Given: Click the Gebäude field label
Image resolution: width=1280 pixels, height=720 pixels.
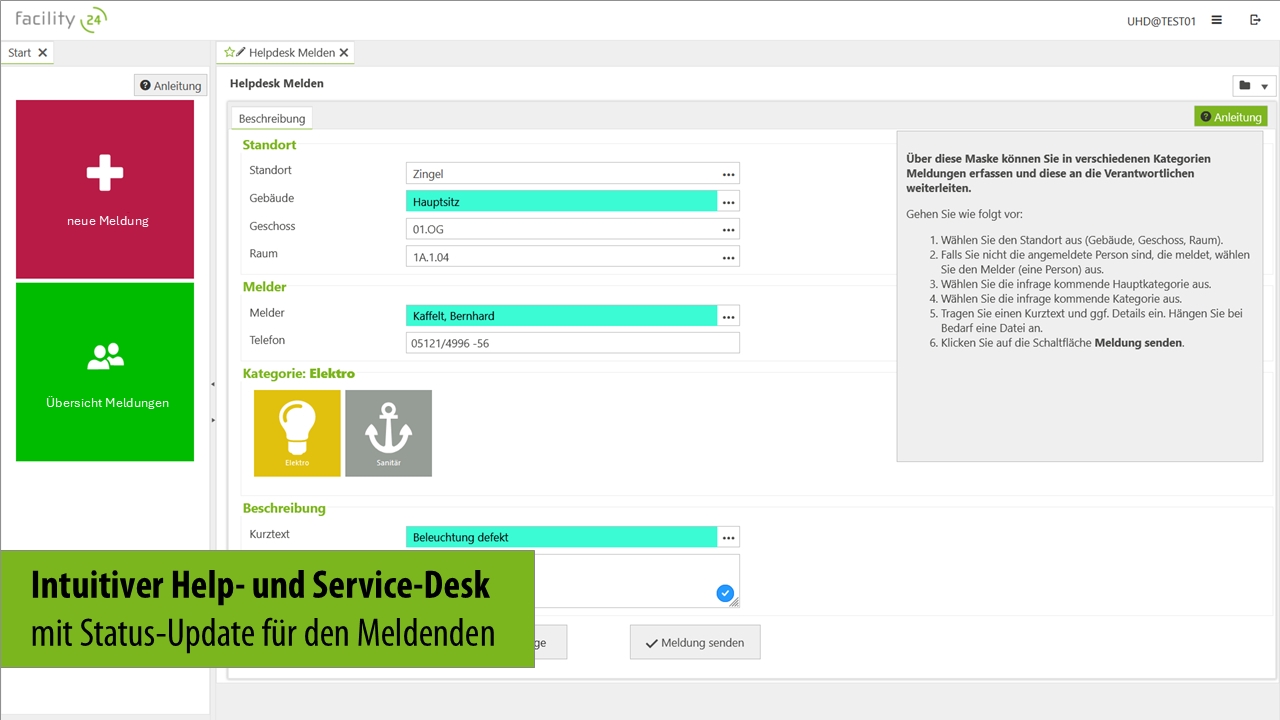Looking at the screenshot, I should pyautogui.click(x=272, y=198).
